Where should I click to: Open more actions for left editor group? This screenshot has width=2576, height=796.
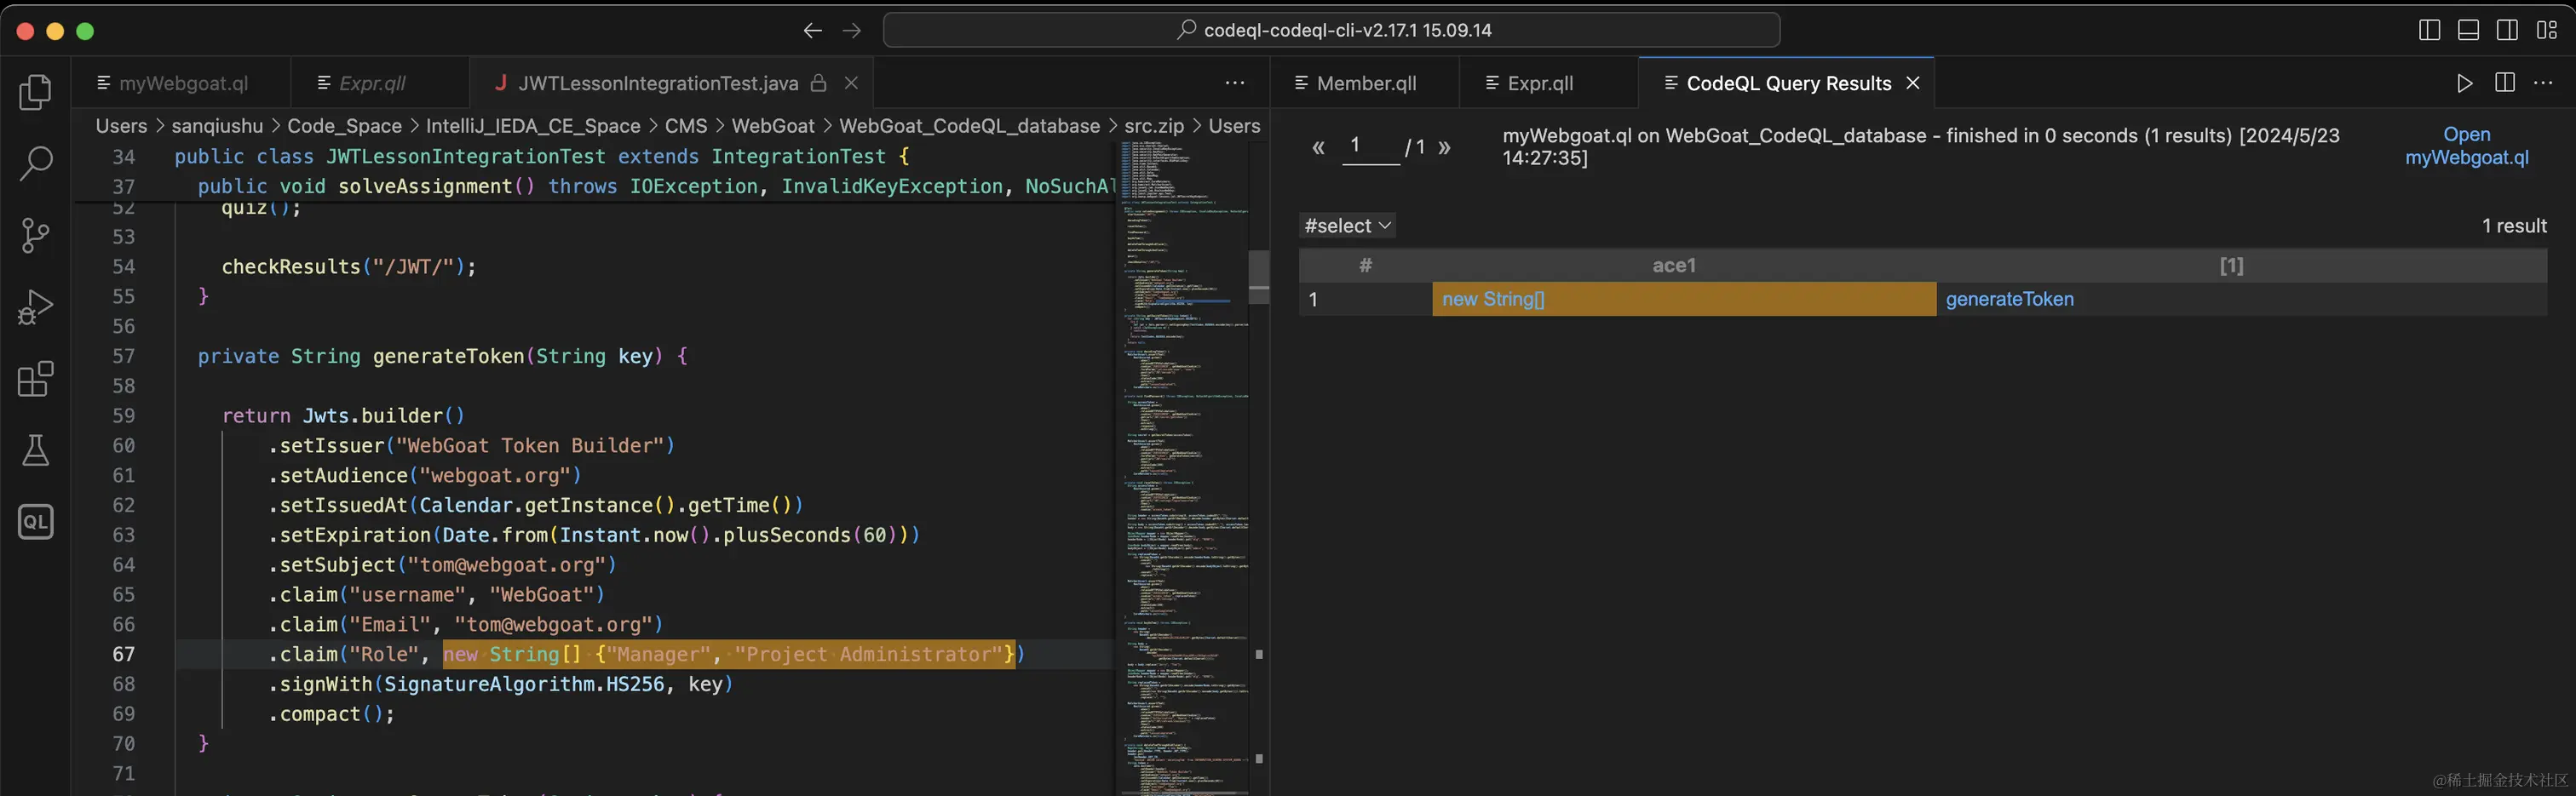tap(1235, 83)
